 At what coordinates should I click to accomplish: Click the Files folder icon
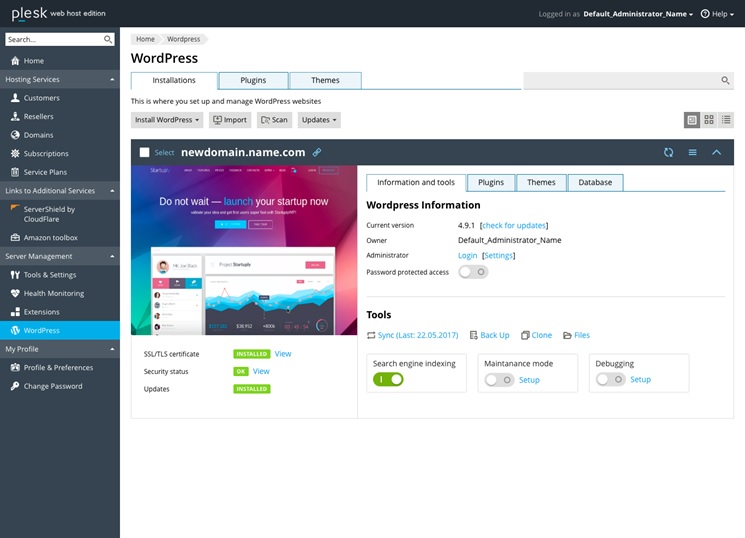pos(567,336)
